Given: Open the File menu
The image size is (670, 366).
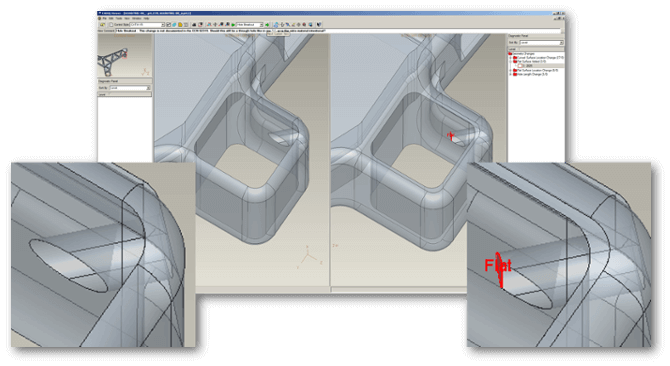Looking at the screenshot, I should [105, 18].
